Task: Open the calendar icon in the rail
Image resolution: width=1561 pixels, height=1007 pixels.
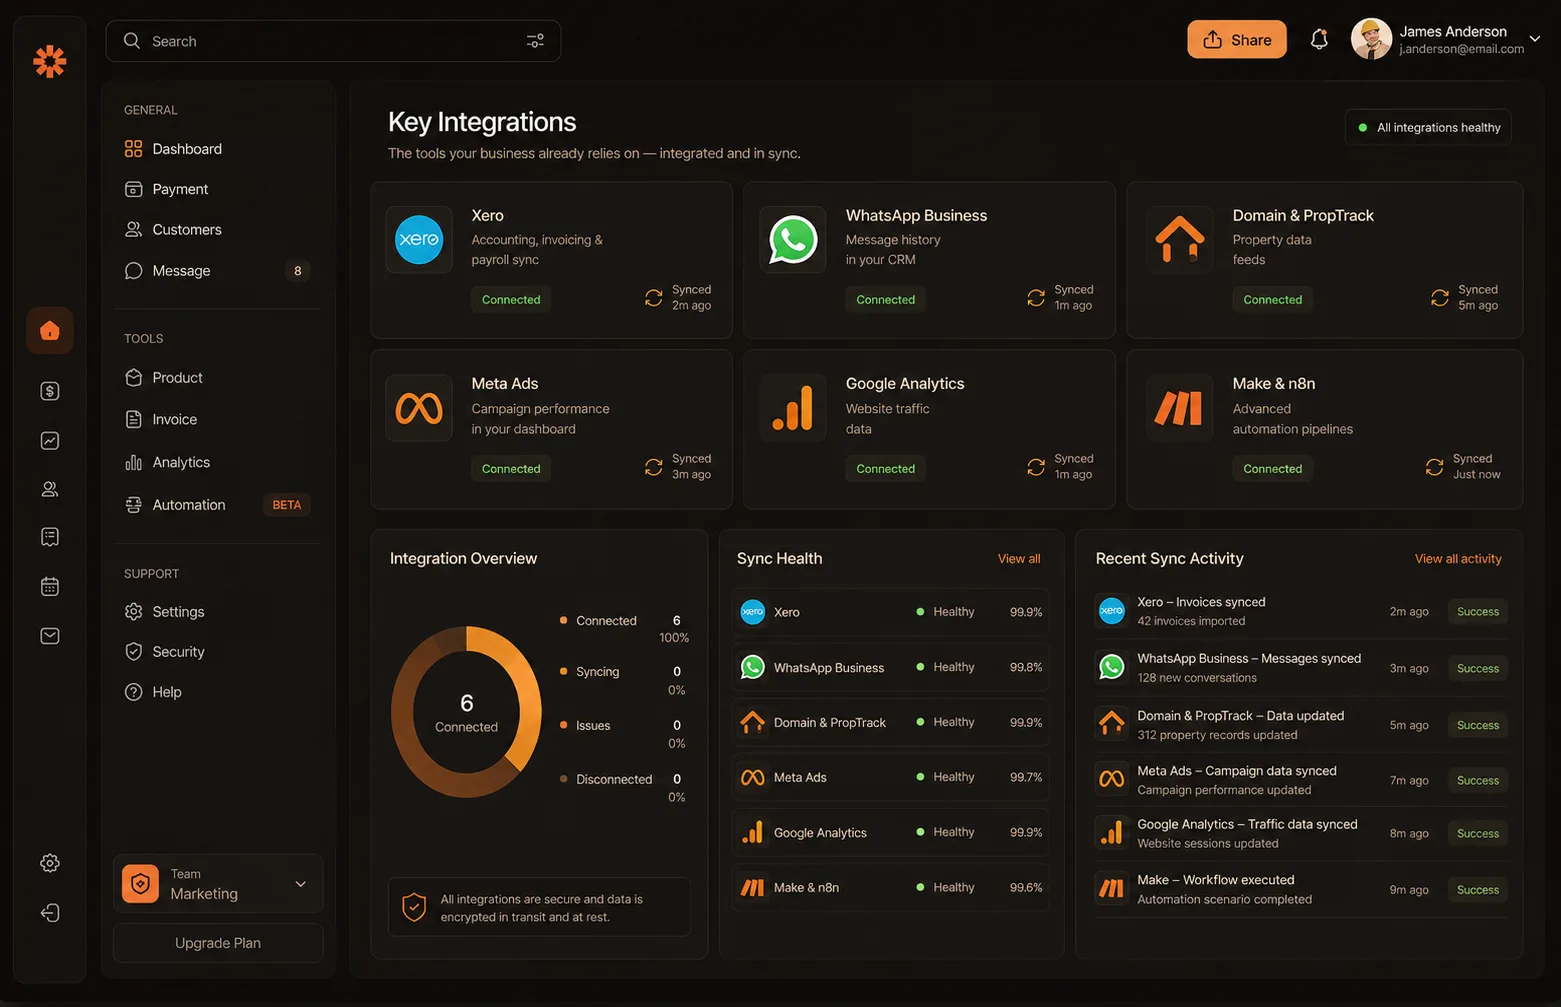Action: tap(49, 586)
